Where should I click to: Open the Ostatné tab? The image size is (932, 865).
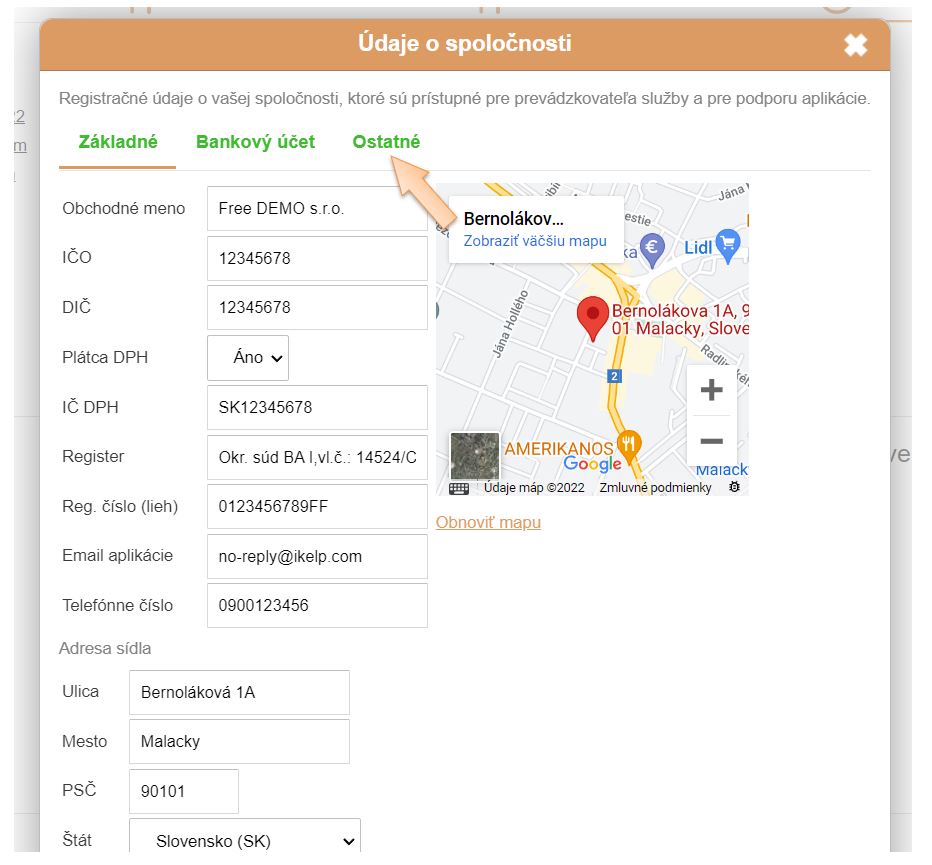(386, 142)
